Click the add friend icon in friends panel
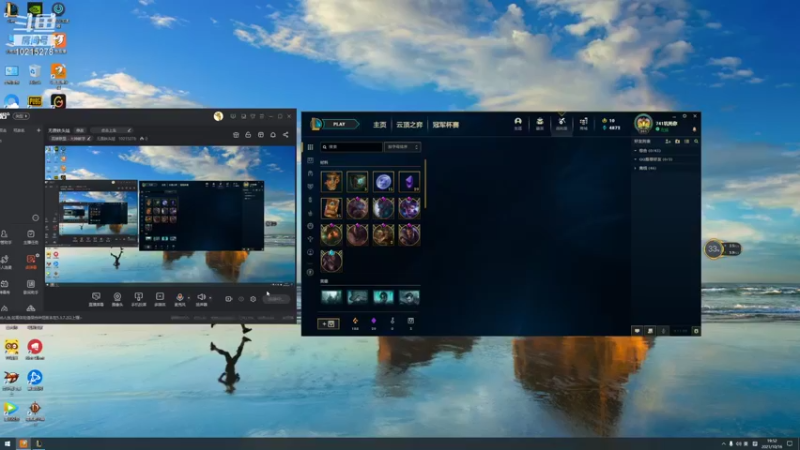800x450 pixels. [668, 141]
